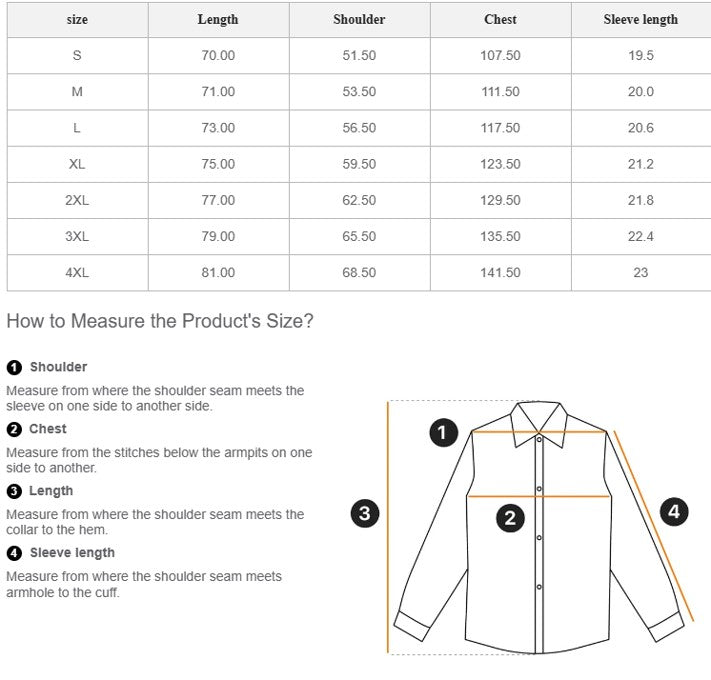This screenshot has height=680, width=711.
Task: Click the bullet 1 icon next to Shoulder heading
Action: (14, 367)
